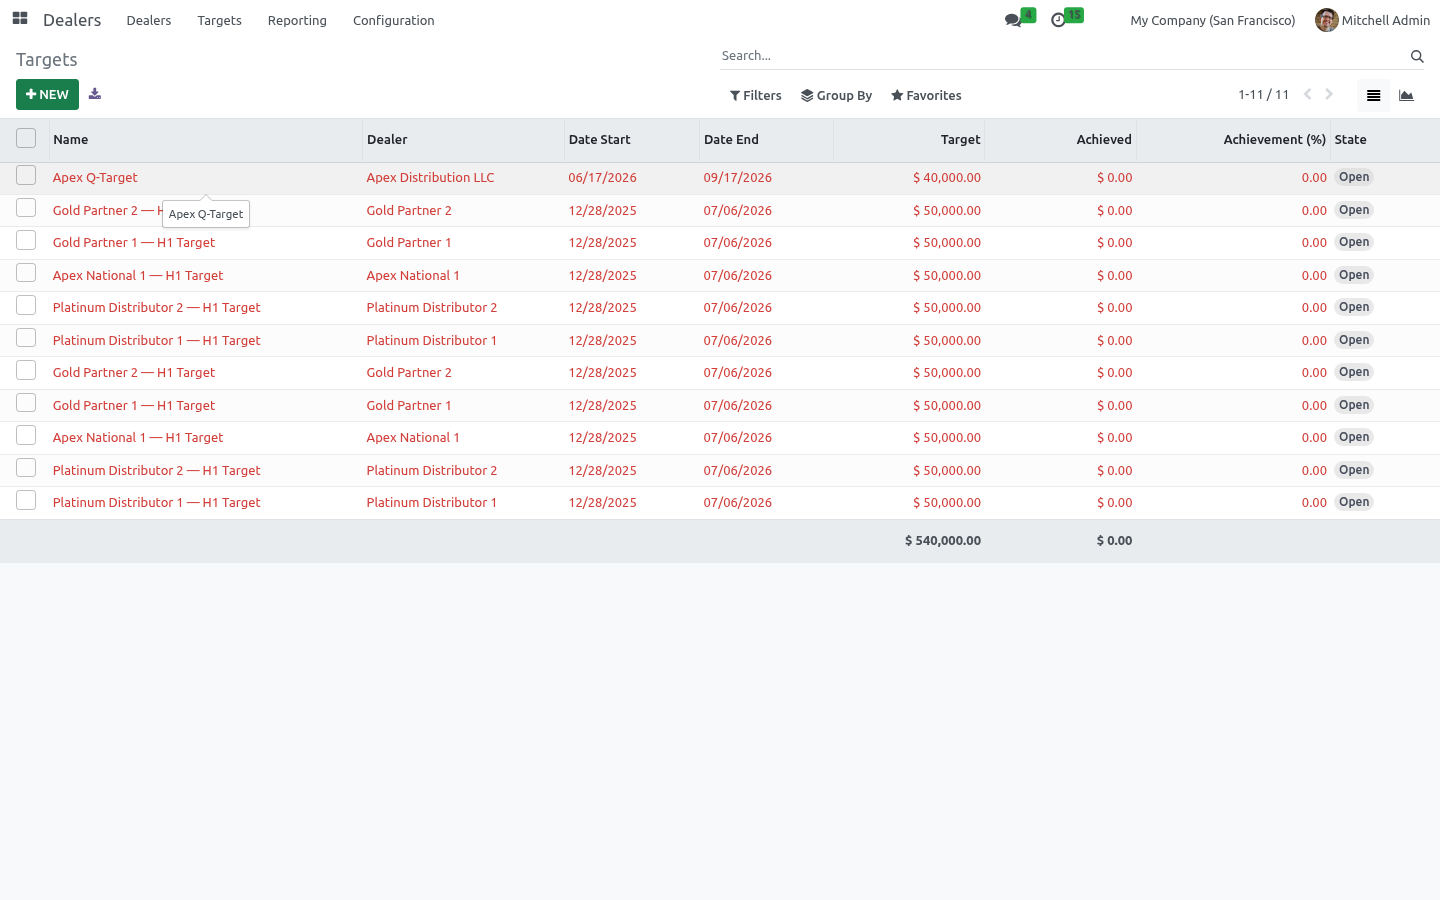This screenshot has height=900, width=1440.
Task: Create a new target with NEW
Action: (x=47, y=94)
